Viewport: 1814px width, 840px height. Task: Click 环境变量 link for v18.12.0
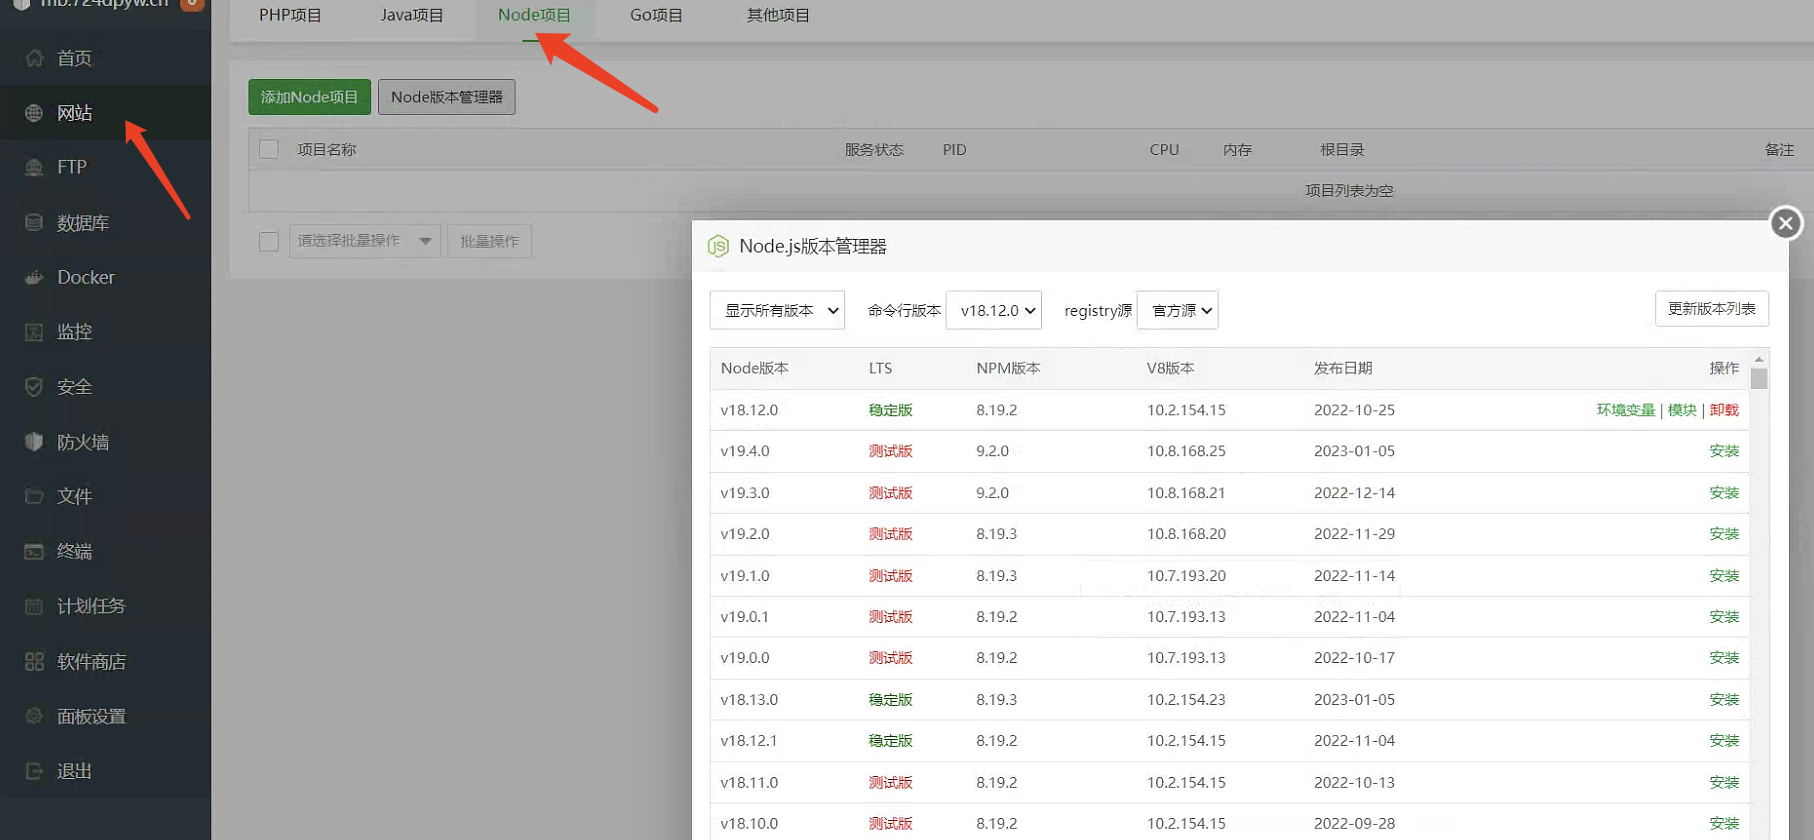1626,410
